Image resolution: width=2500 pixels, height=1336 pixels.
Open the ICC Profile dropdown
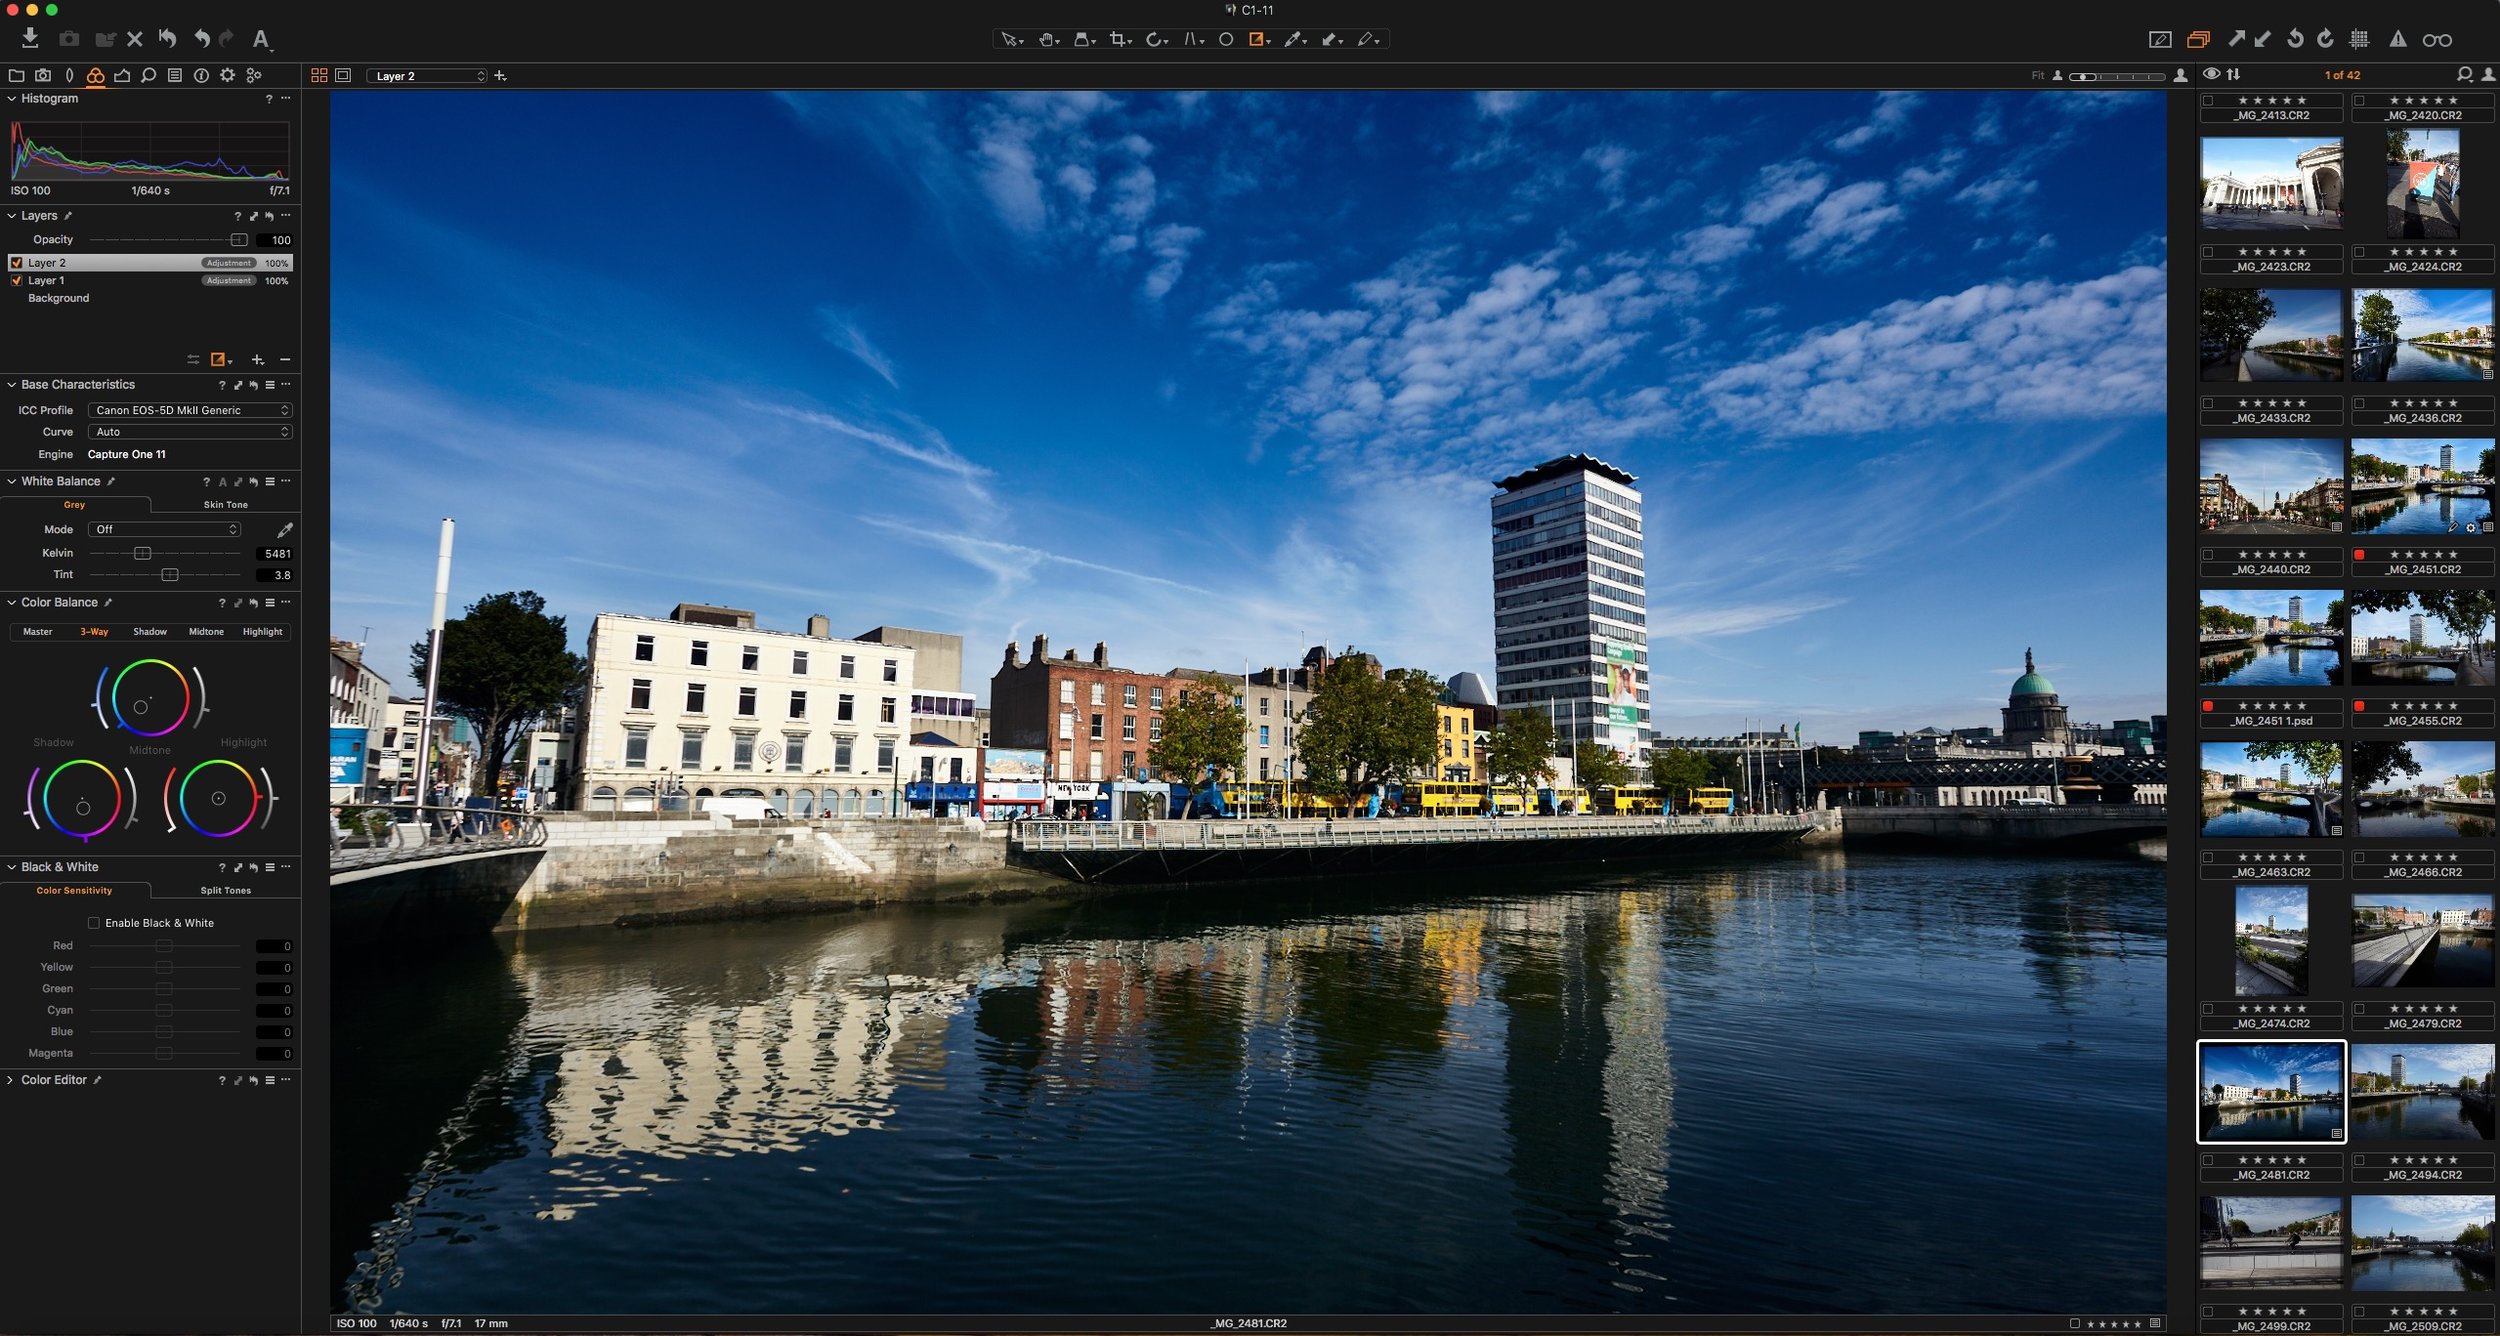click(x=190, y=410)
